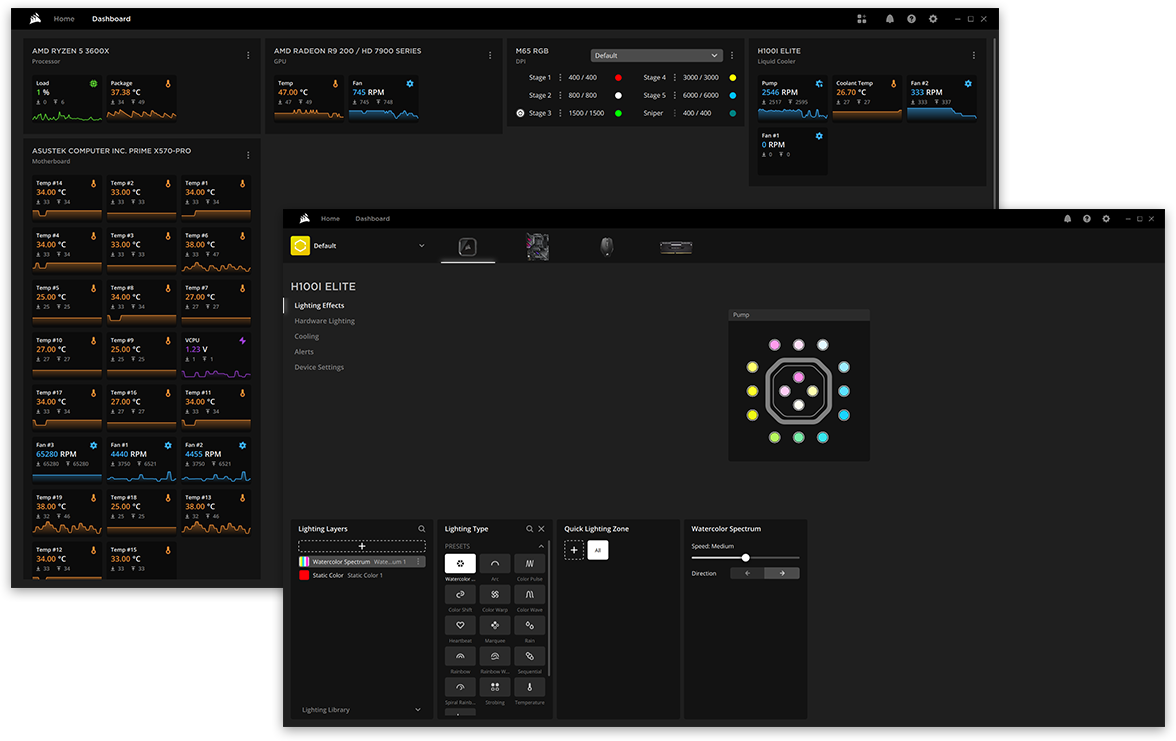Pick the Temperature lighting preset

coord(530,686)
